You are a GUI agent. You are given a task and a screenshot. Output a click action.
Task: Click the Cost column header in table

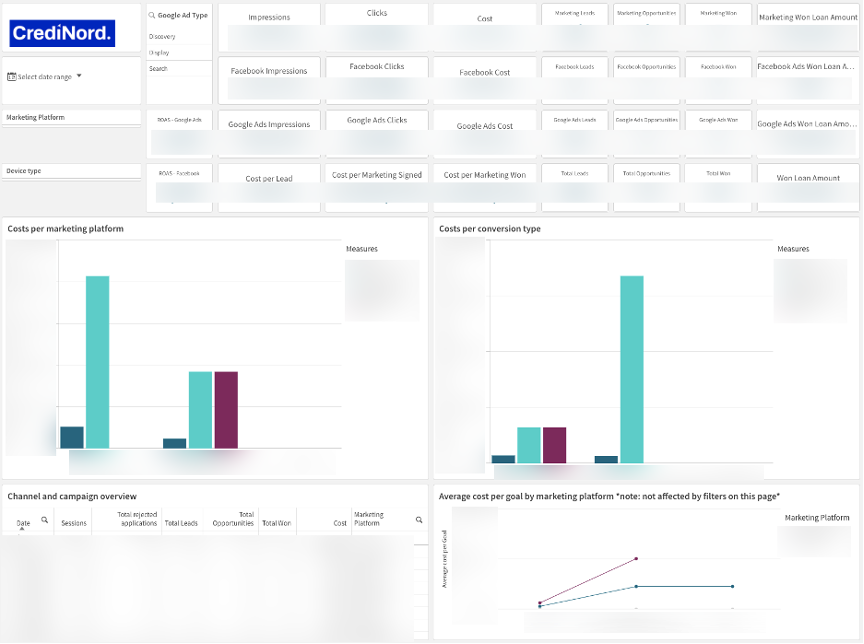click(x=340, y=523)
